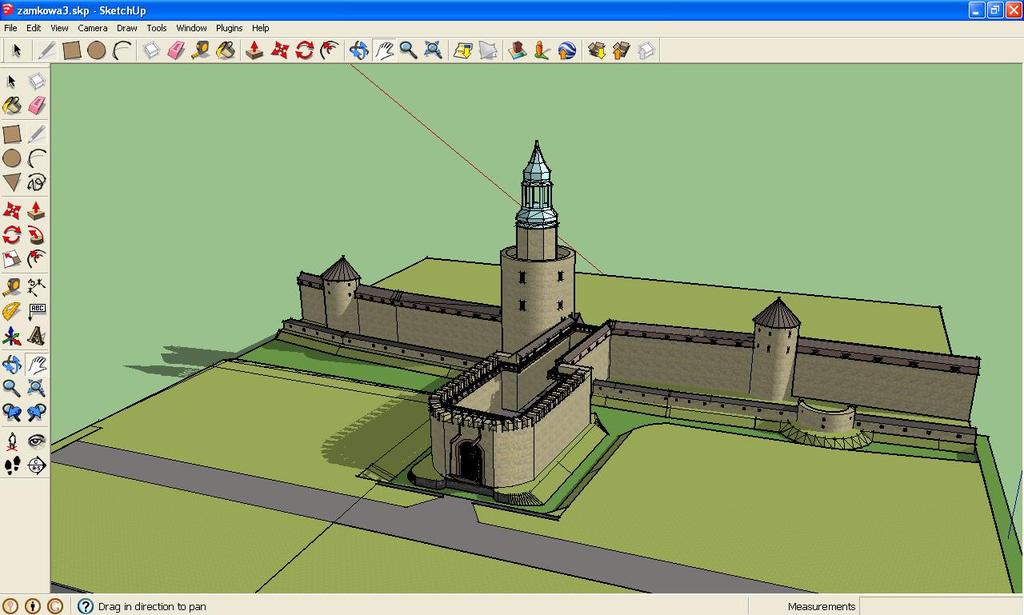Select the Tape Measure in top toolbar
1024x615 pixels.
pyautogui.click(x=200, y=50)
